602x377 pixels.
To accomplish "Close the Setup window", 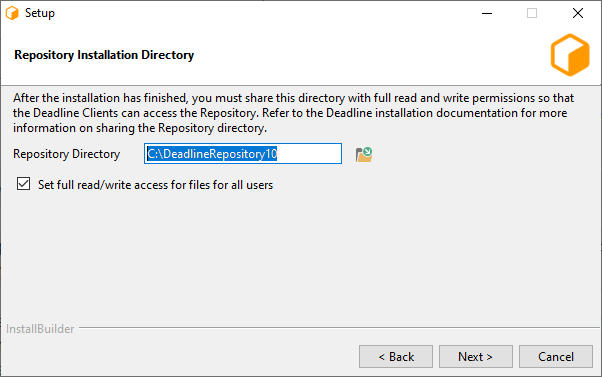I will click(x=577, y=13).
